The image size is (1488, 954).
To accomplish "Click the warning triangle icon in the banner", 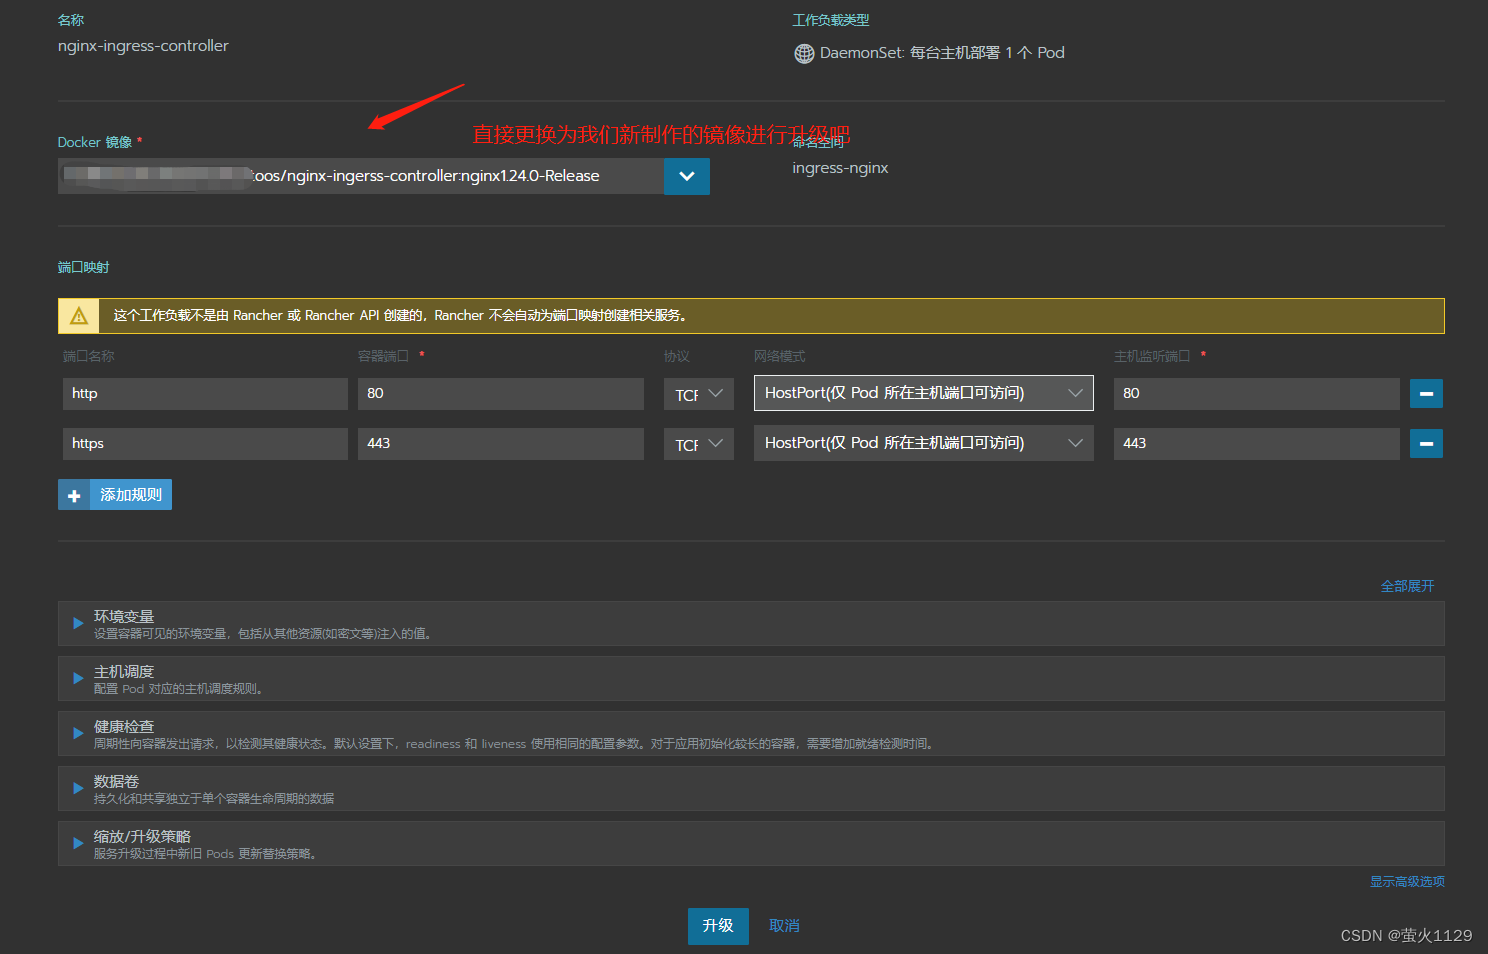I will pyautogui.click(x=79, y=316).
